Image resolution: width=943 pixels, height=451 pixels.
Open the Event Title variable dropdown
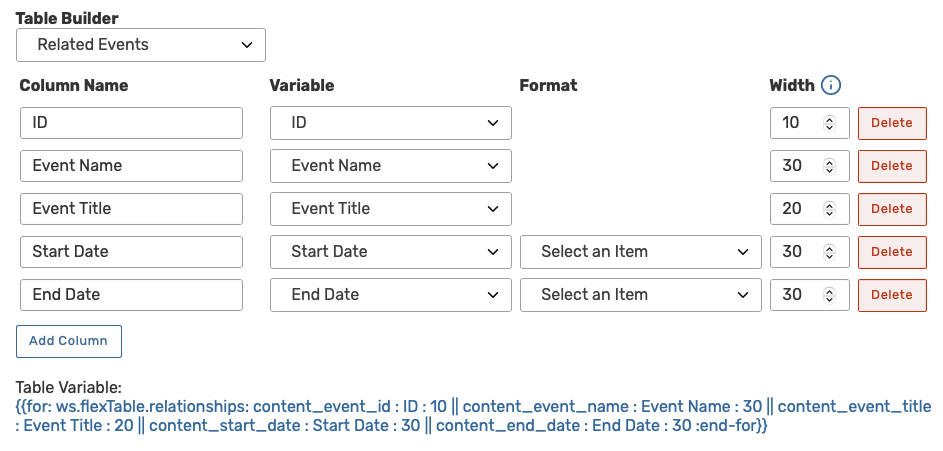(391, 209)
